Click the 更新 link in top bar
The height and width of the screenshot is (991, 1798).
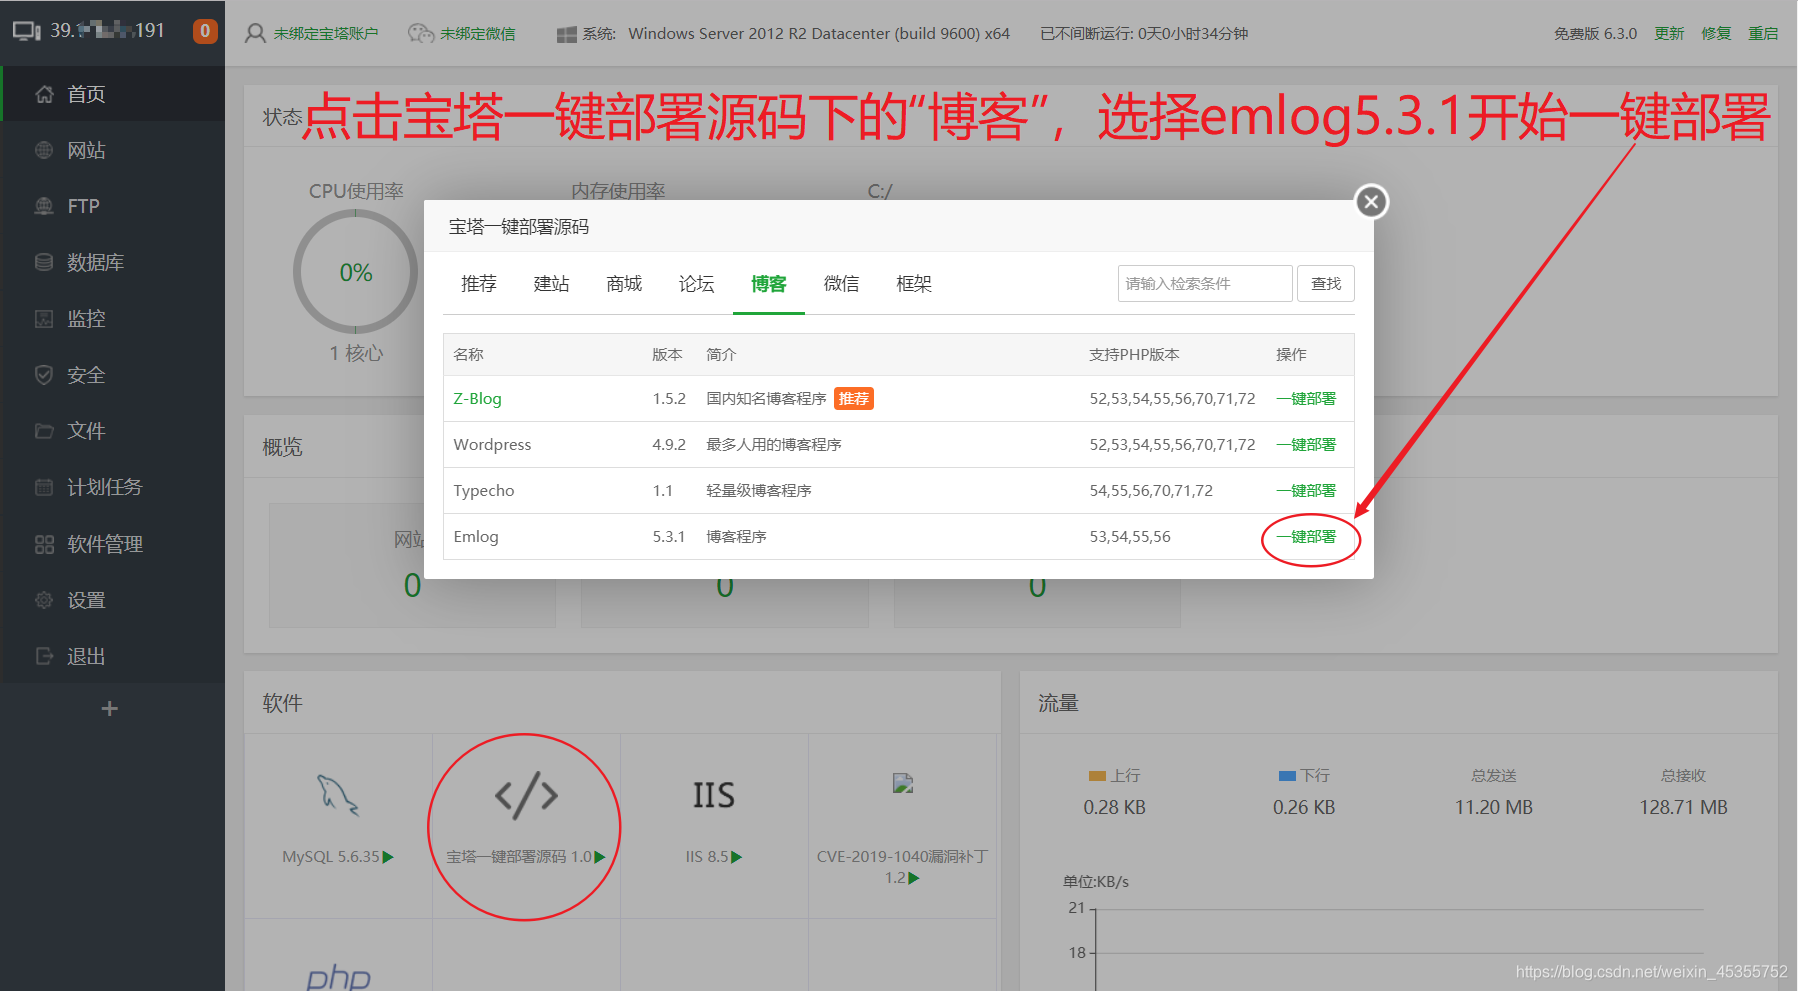click(x=1669, y=34)
